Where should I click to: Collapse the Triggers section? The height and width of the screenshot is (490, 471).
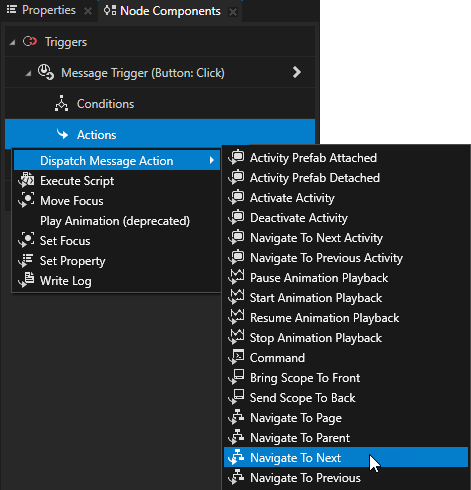[12, 42]
